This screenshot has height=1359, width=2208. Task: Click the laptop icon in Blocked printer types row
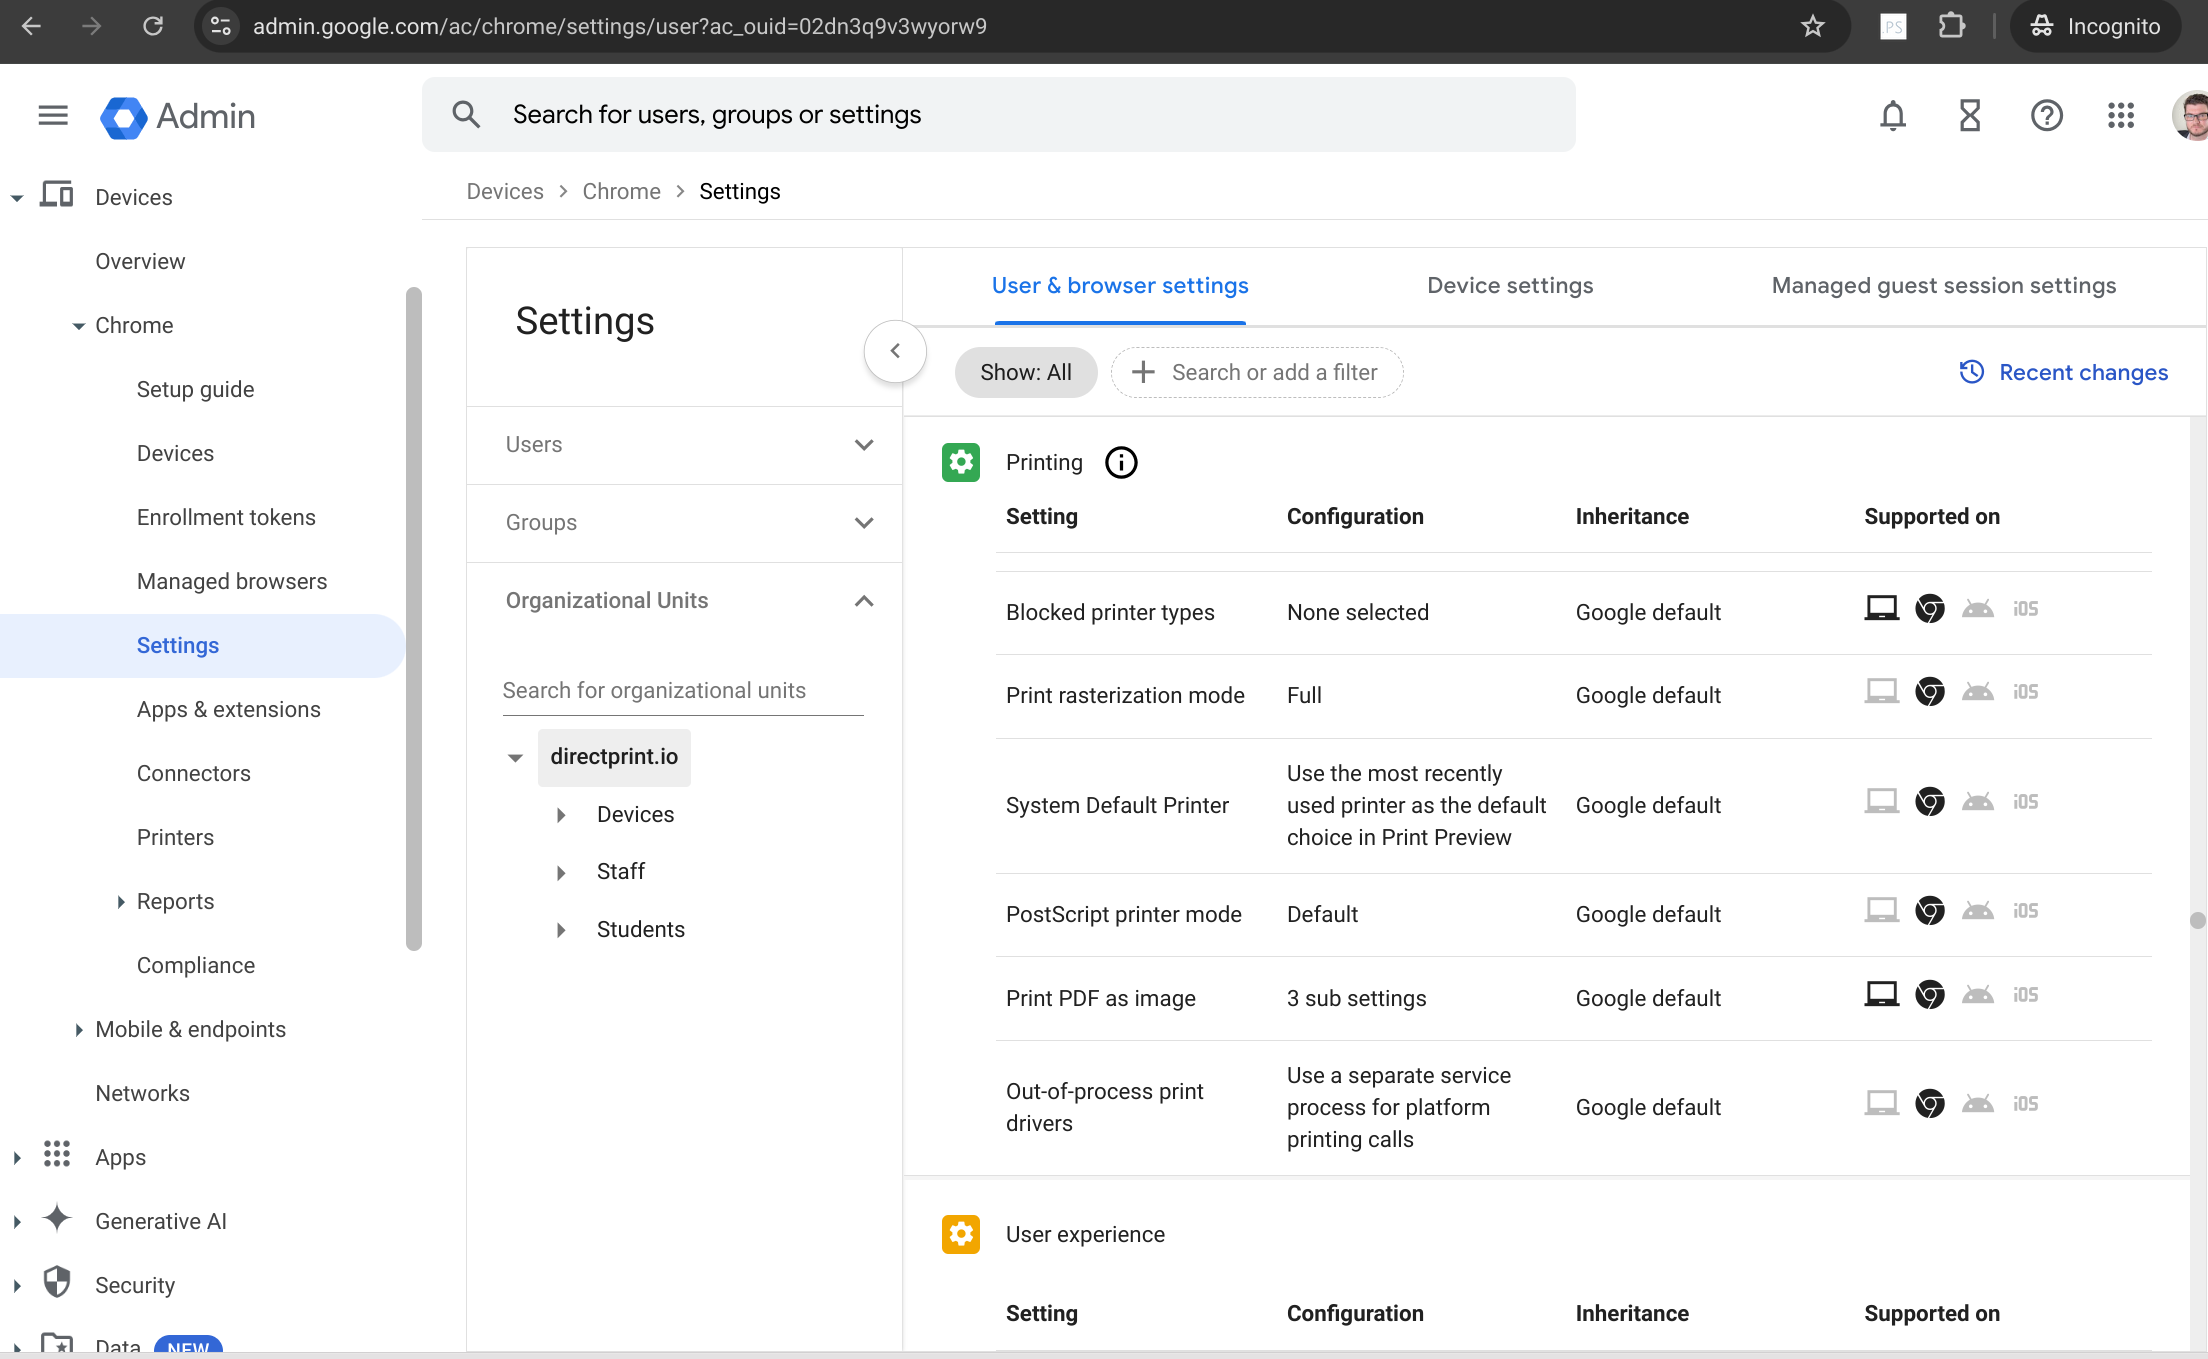click(x=1882, y=608)
